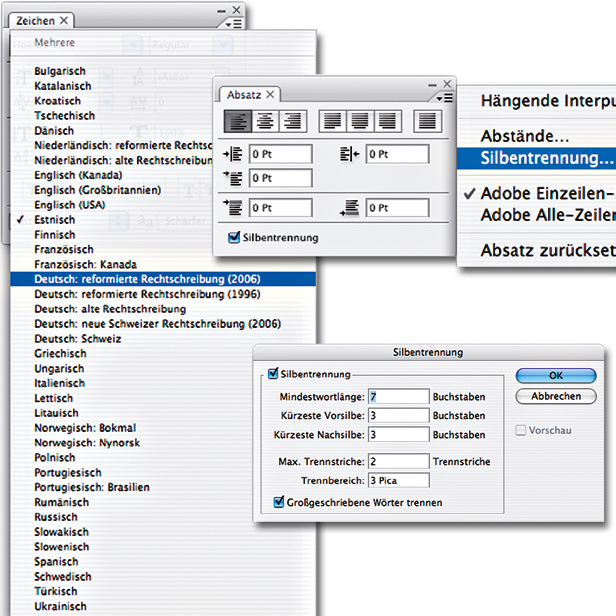Click the Kürzeste Nachsilbe input field

click(x=398, y=434)
